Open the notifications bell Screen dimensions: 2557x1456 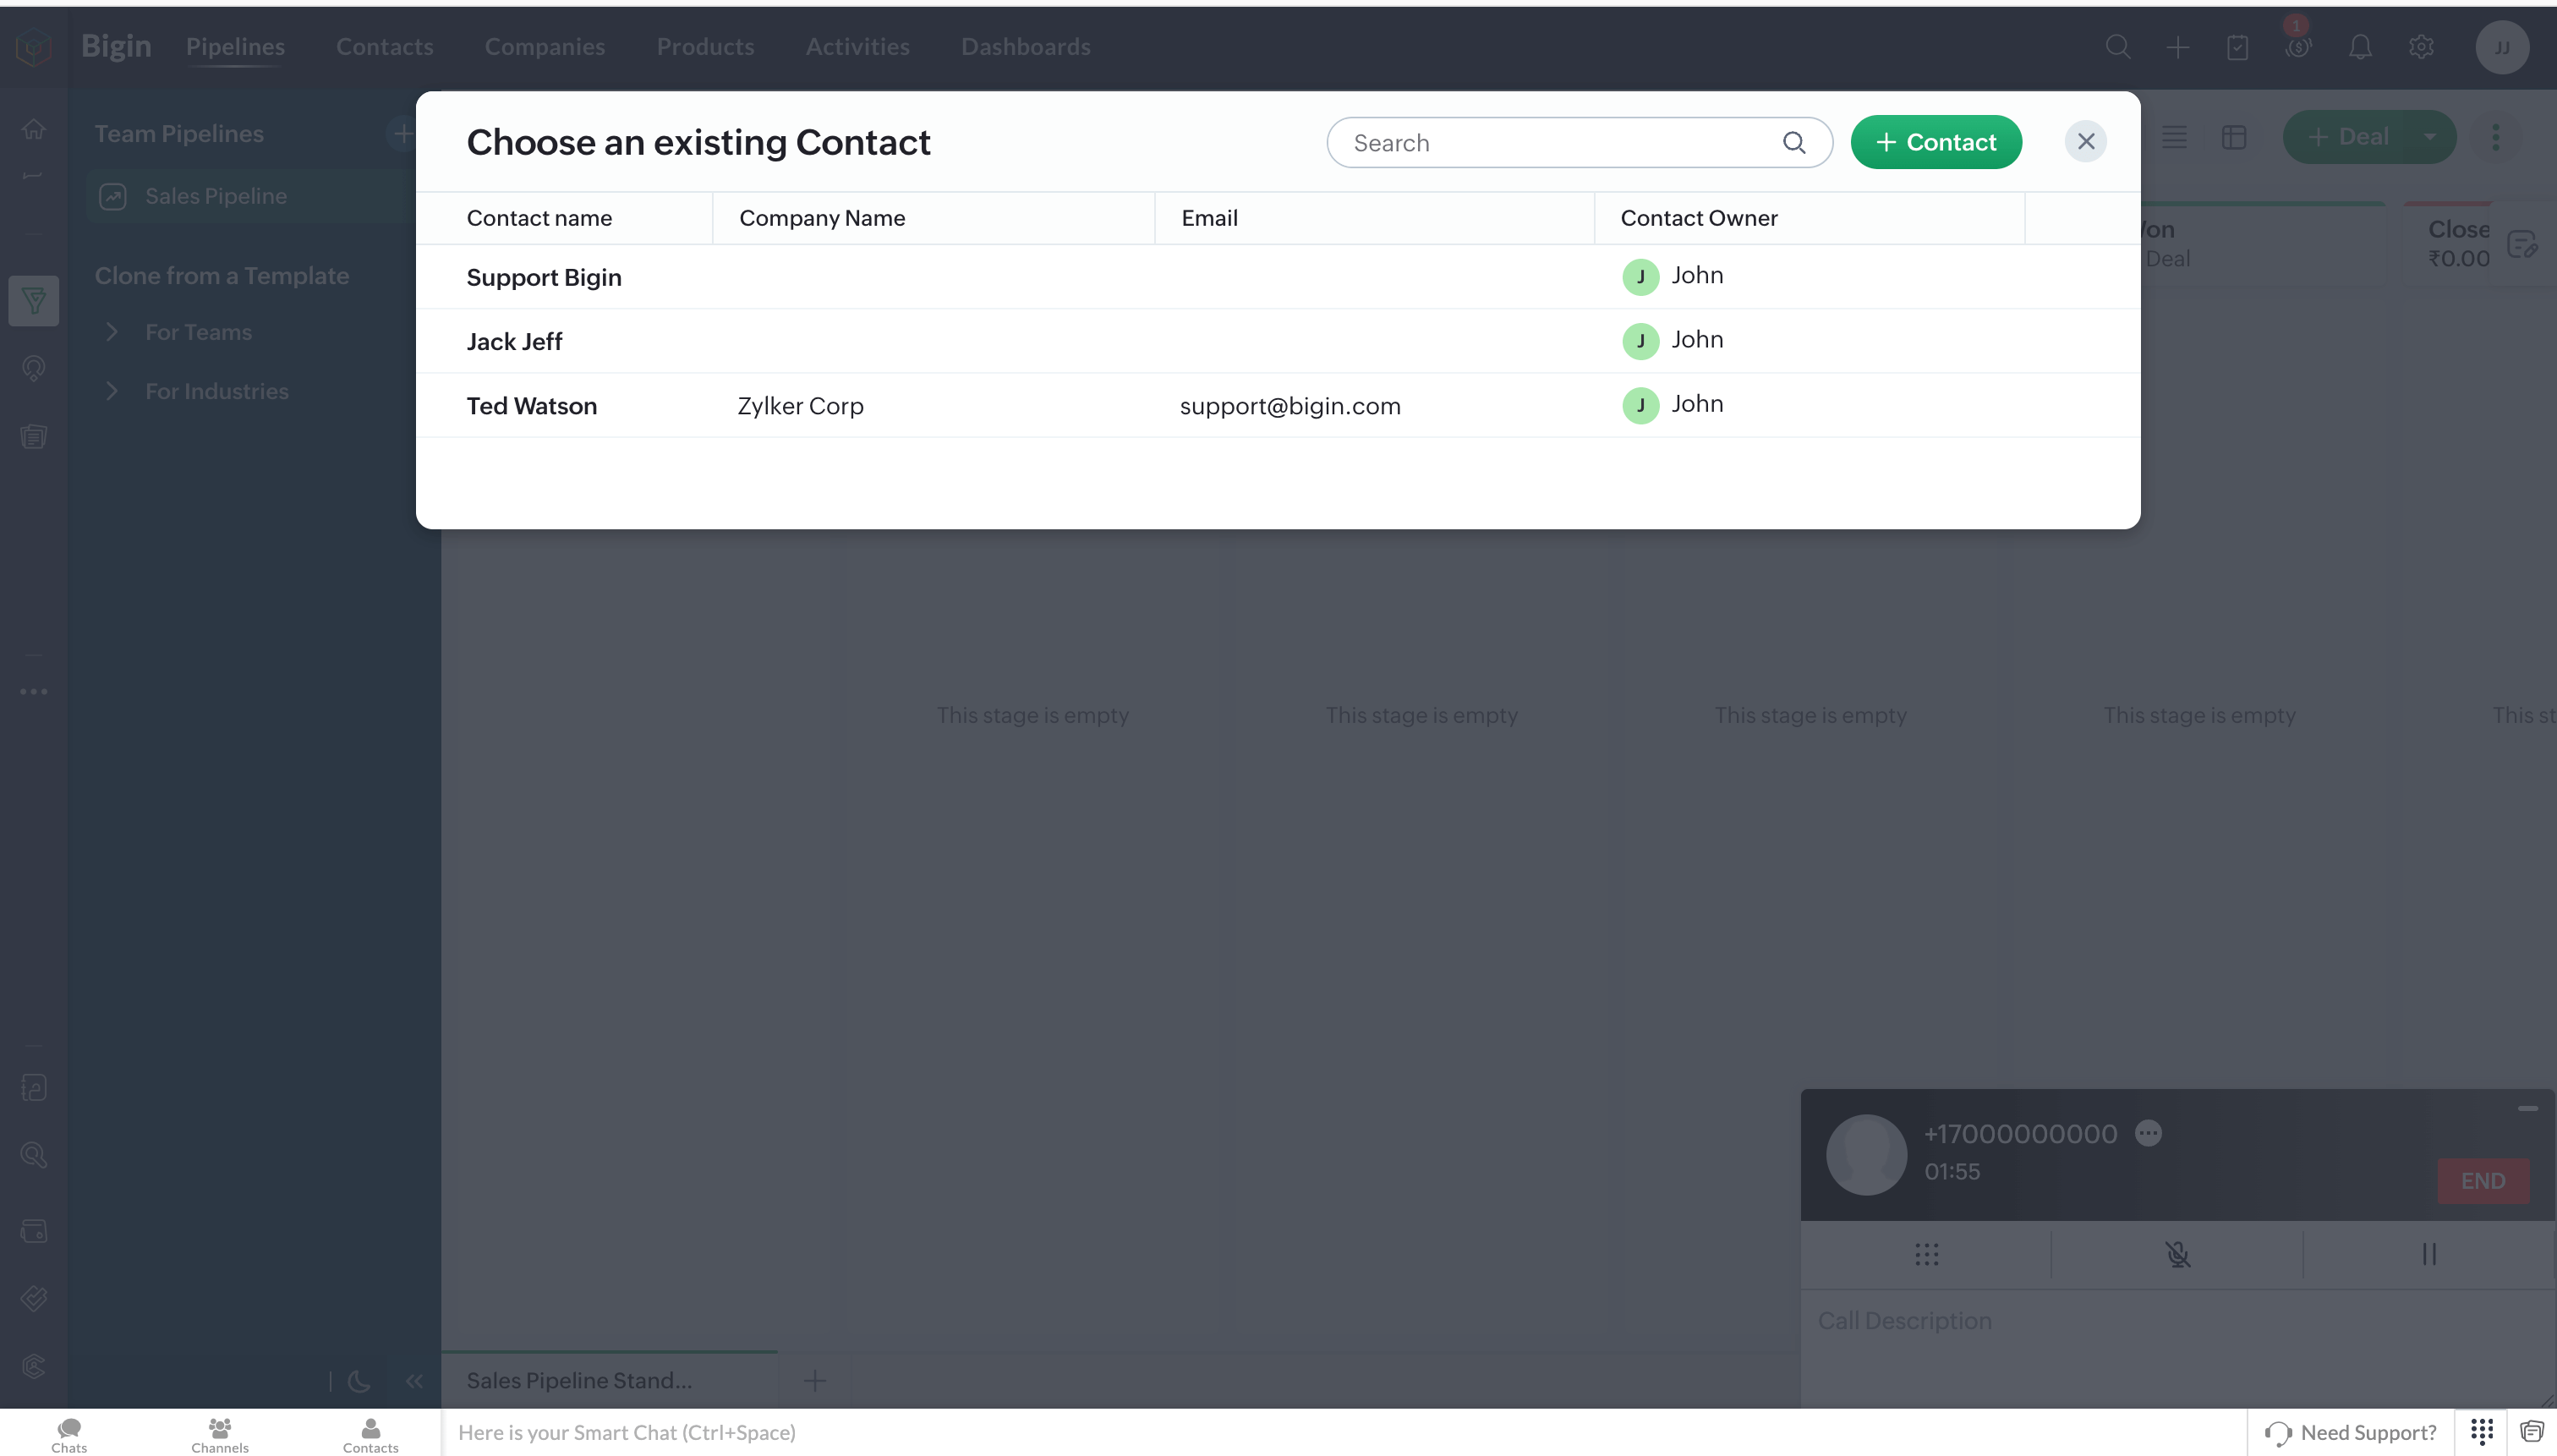pyautogui.click(x=2360, y=47)
